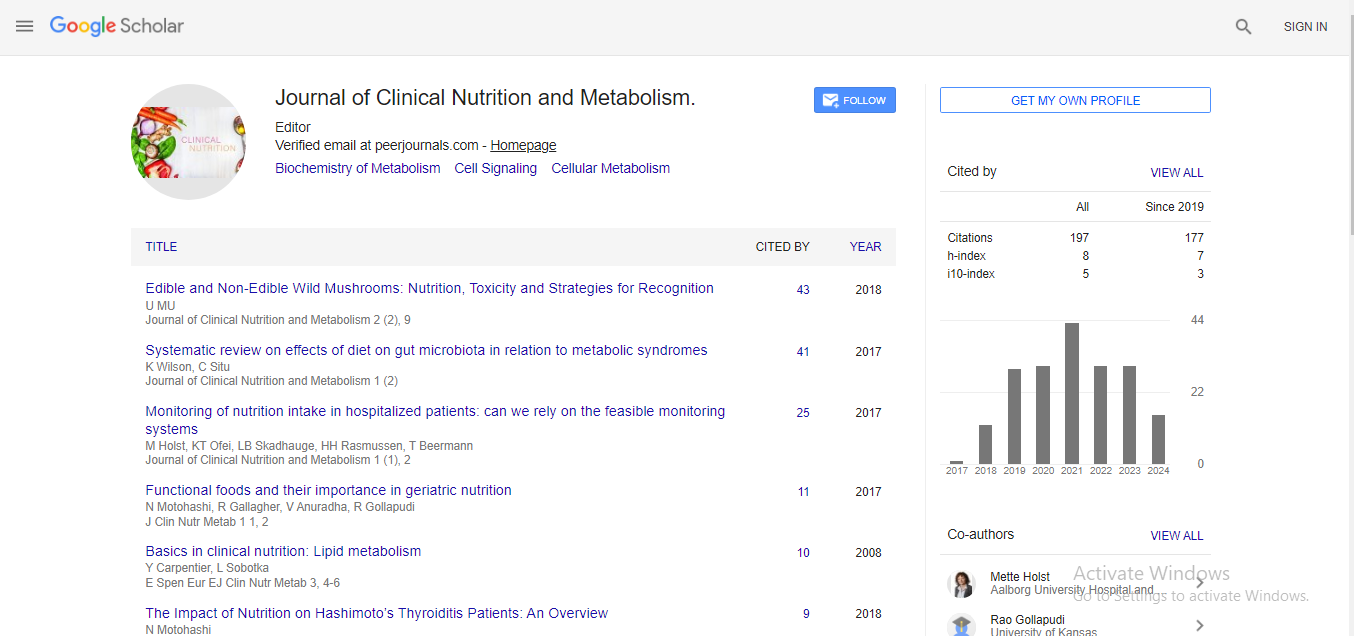Click the 2023 citations bar
Screen dimensions: 1354x636
1129,415
